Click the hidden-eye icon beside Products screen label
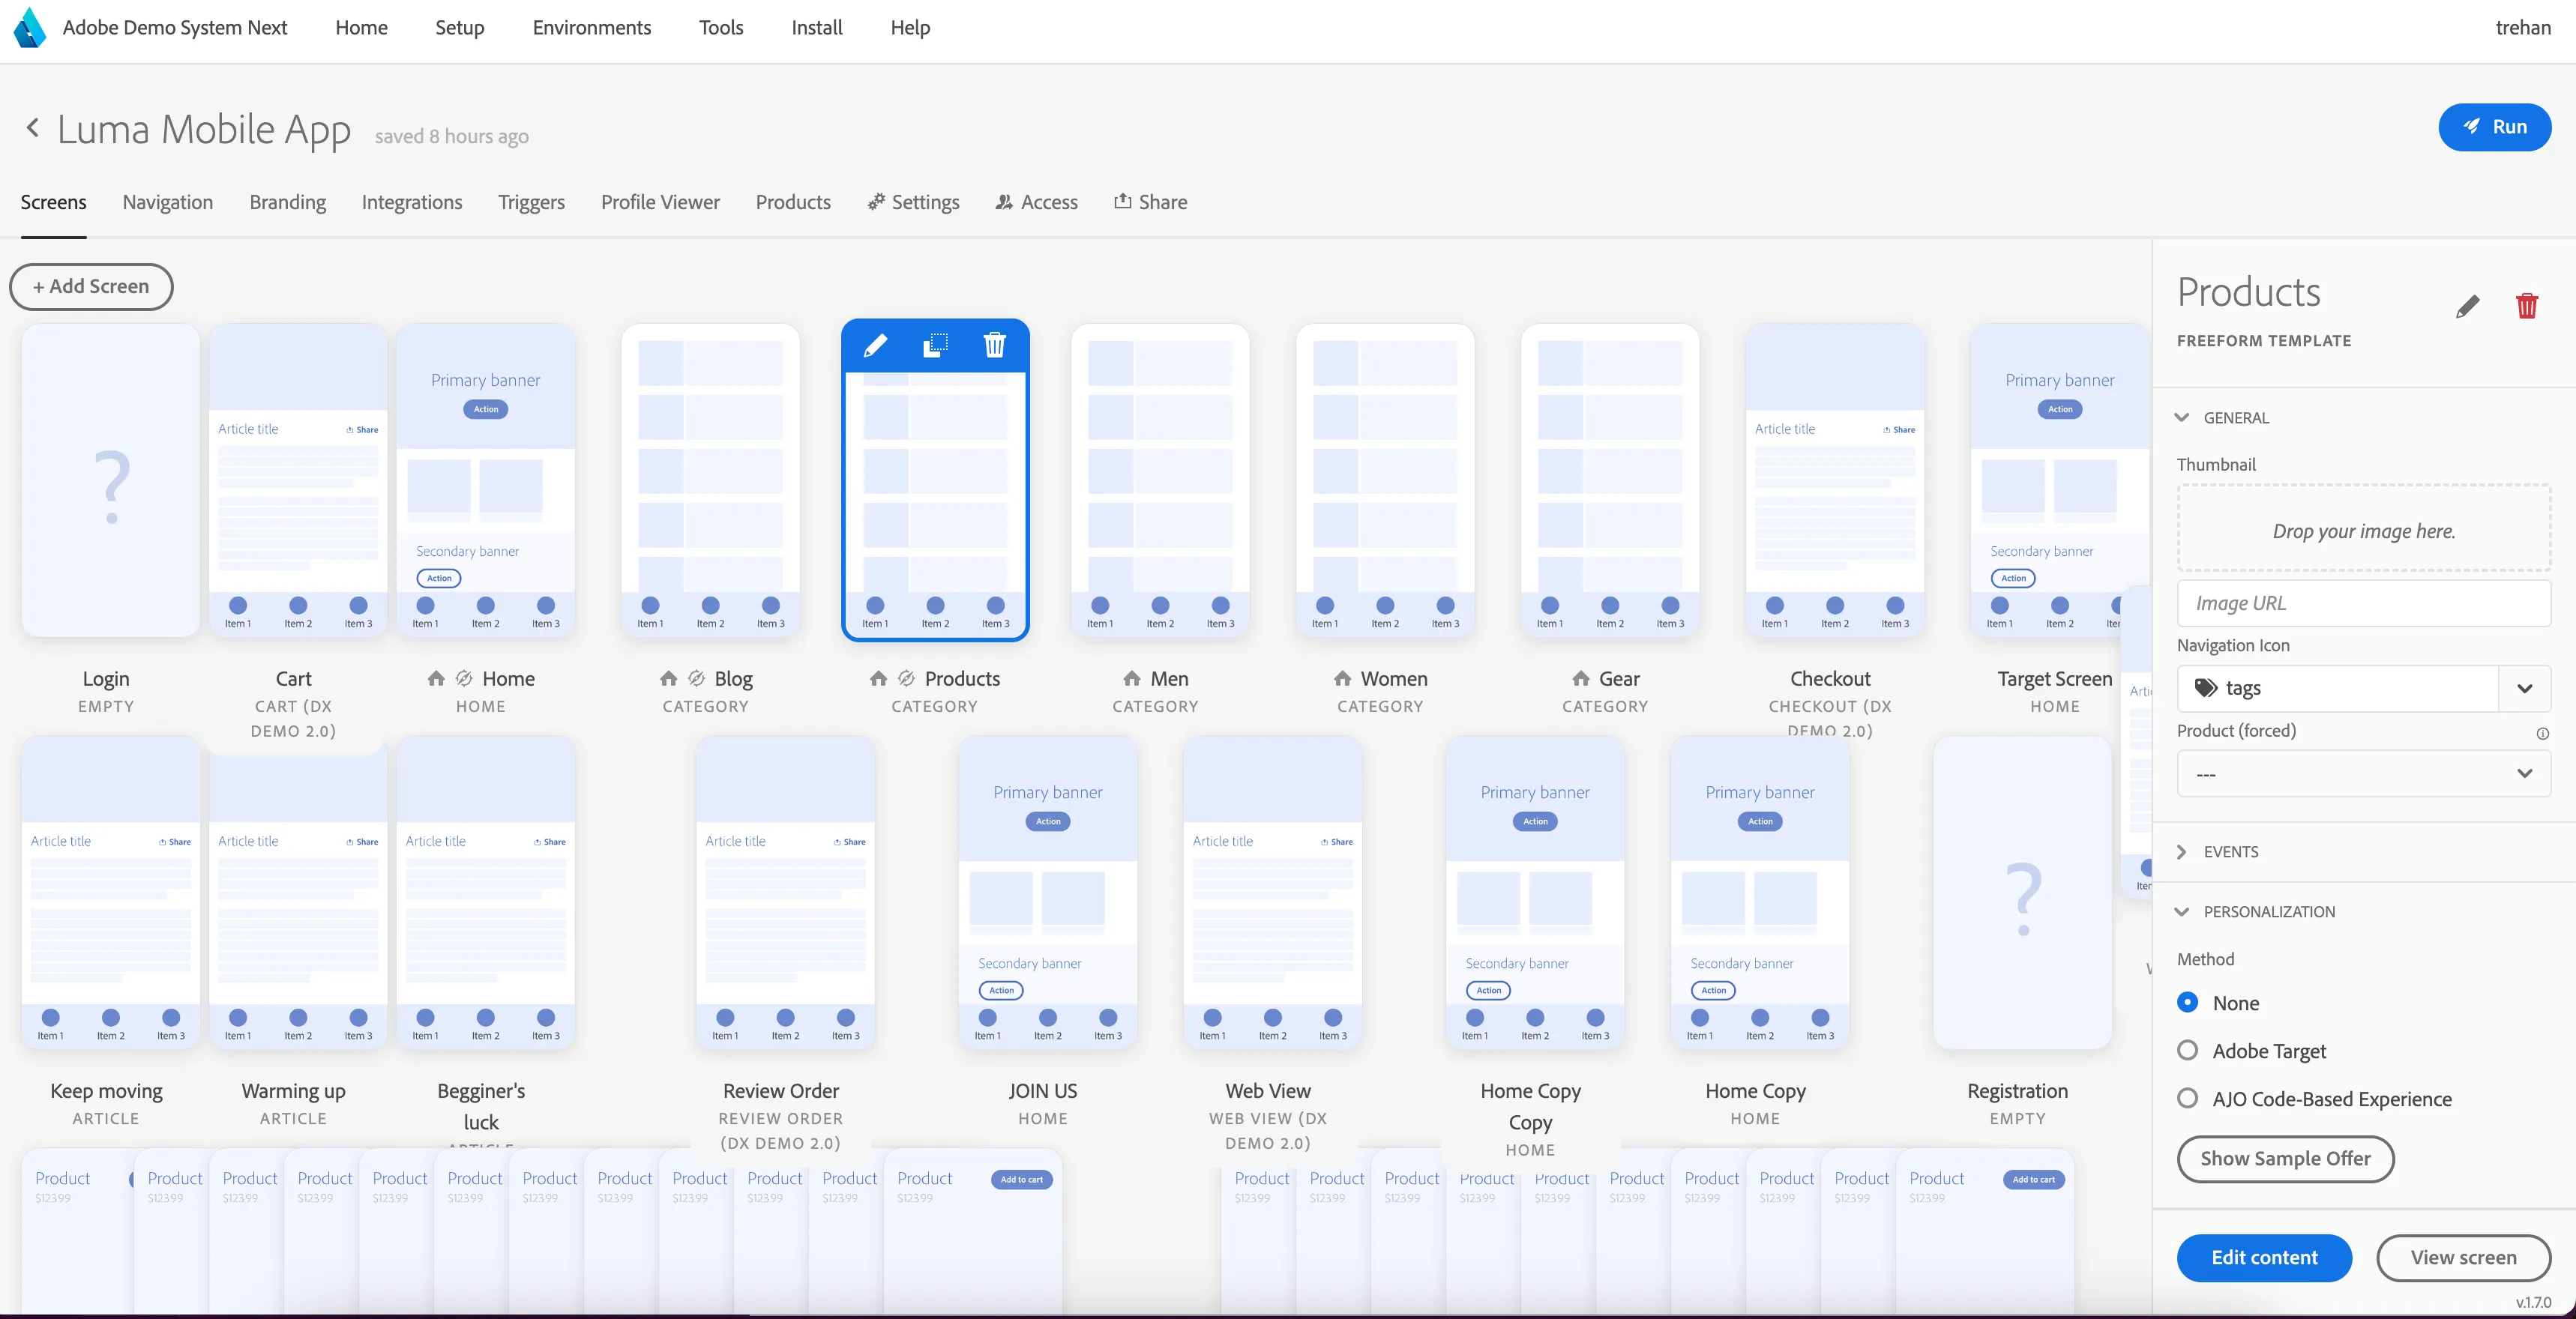Screen dimensions: 2576x1319 (906, 679)
